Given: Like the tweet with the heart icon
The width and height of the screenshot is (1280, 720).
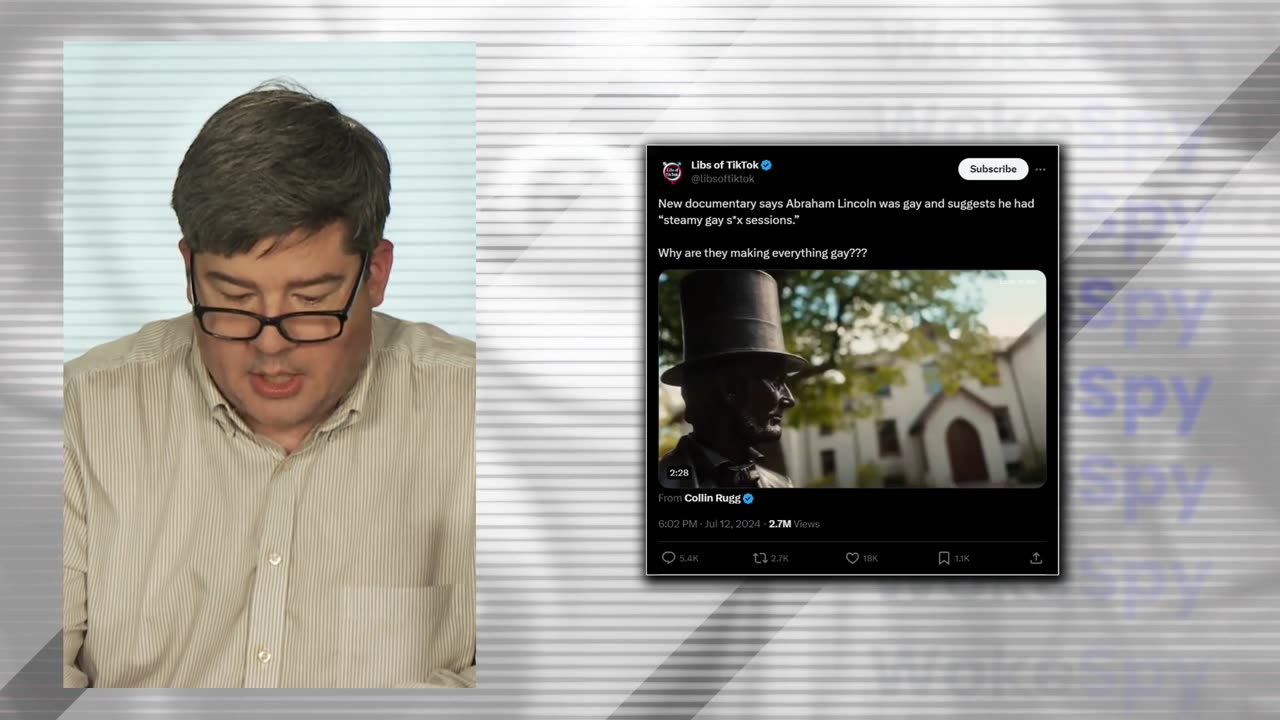Looking at the screenshot, I should point(862,558).
